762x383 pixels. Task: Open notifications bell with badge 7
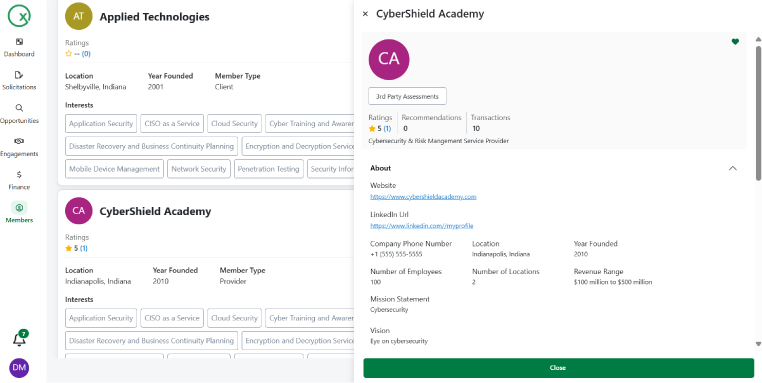point(19,339)
